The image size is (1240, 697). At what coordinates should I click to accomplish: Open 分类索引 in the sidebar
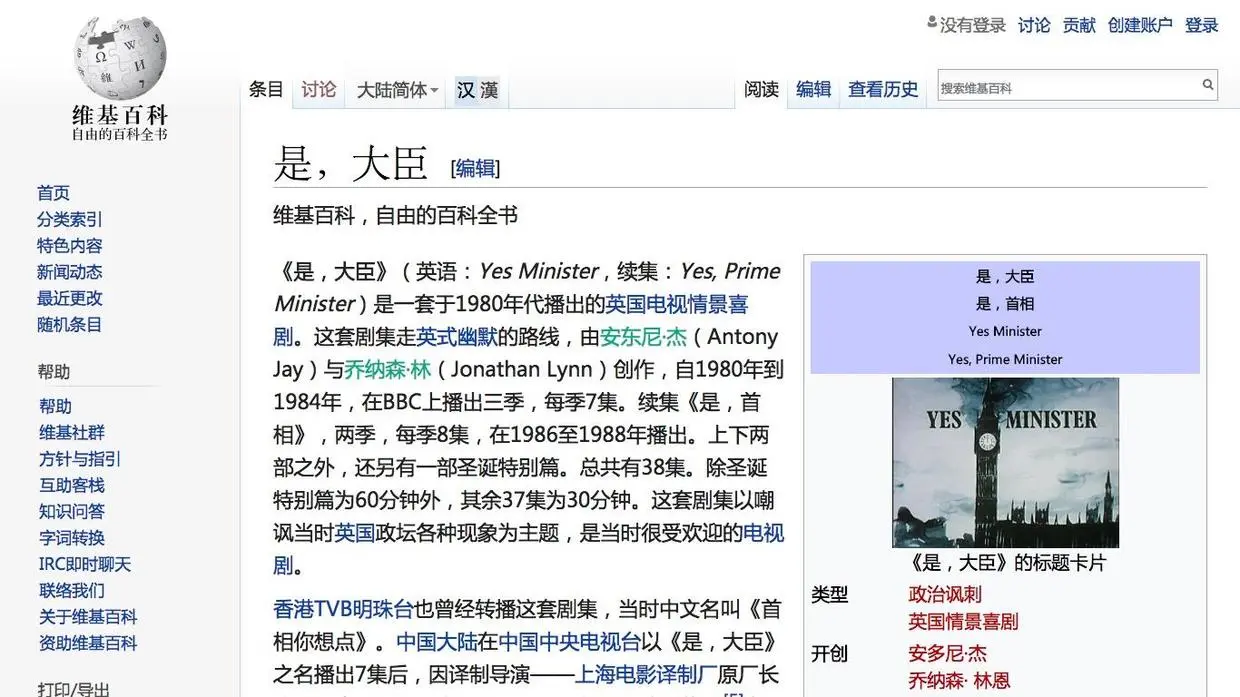coord(69,219)
